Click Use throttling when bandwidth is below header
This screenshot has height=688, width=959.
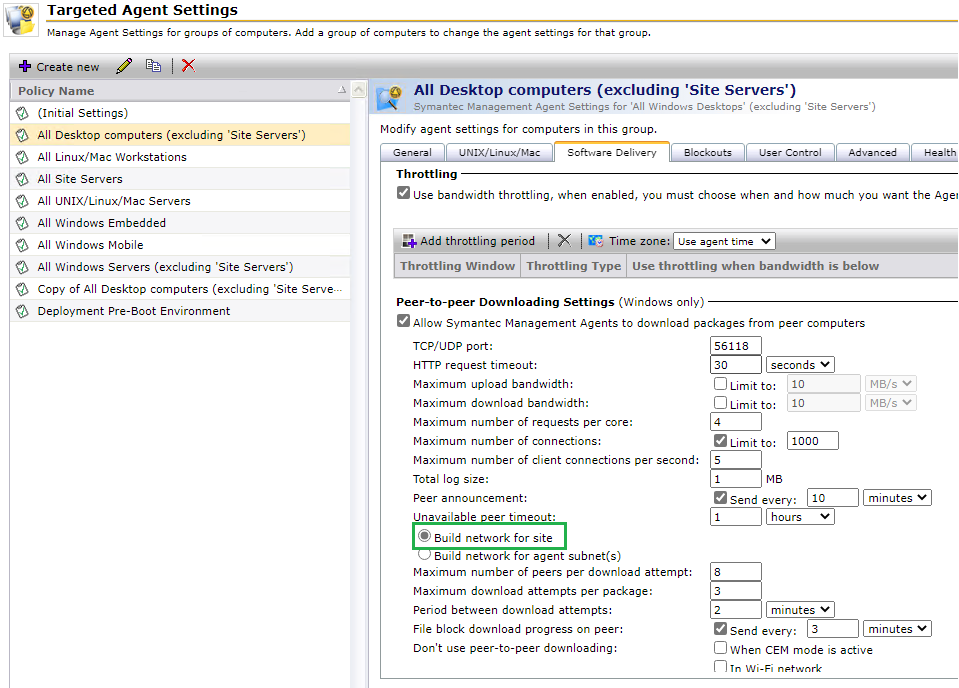tap(755, 266)
